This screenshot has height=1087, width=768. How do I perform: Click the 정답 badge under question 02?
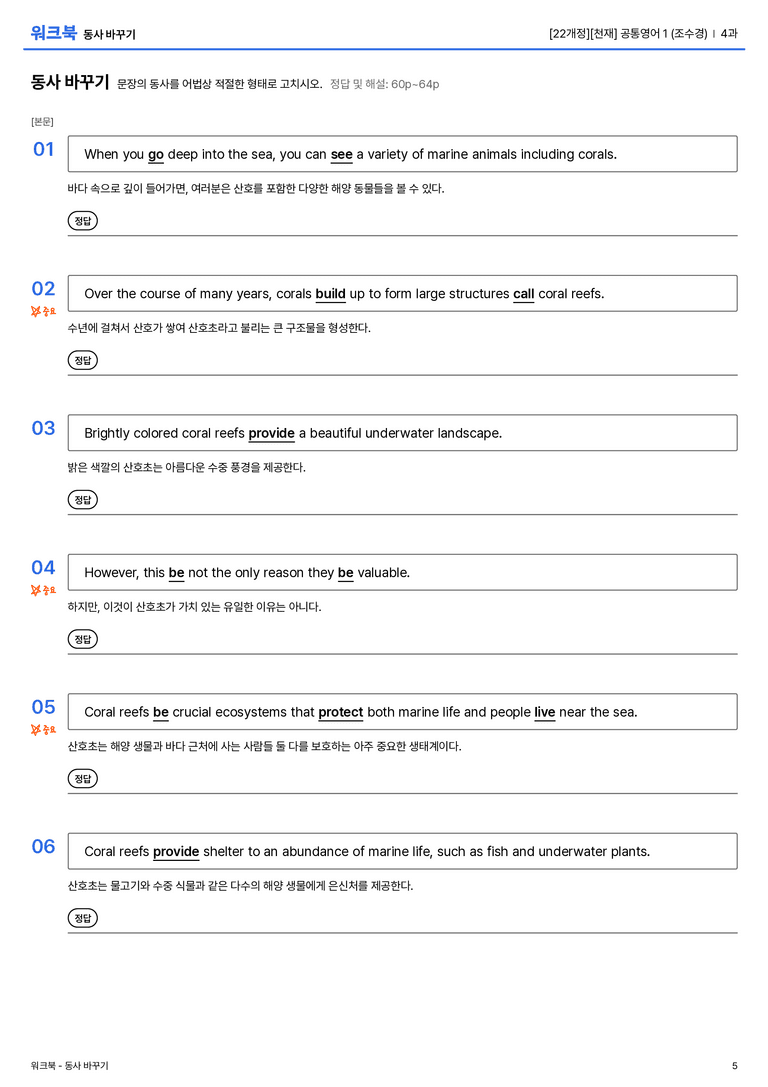[x=82, y=360]
